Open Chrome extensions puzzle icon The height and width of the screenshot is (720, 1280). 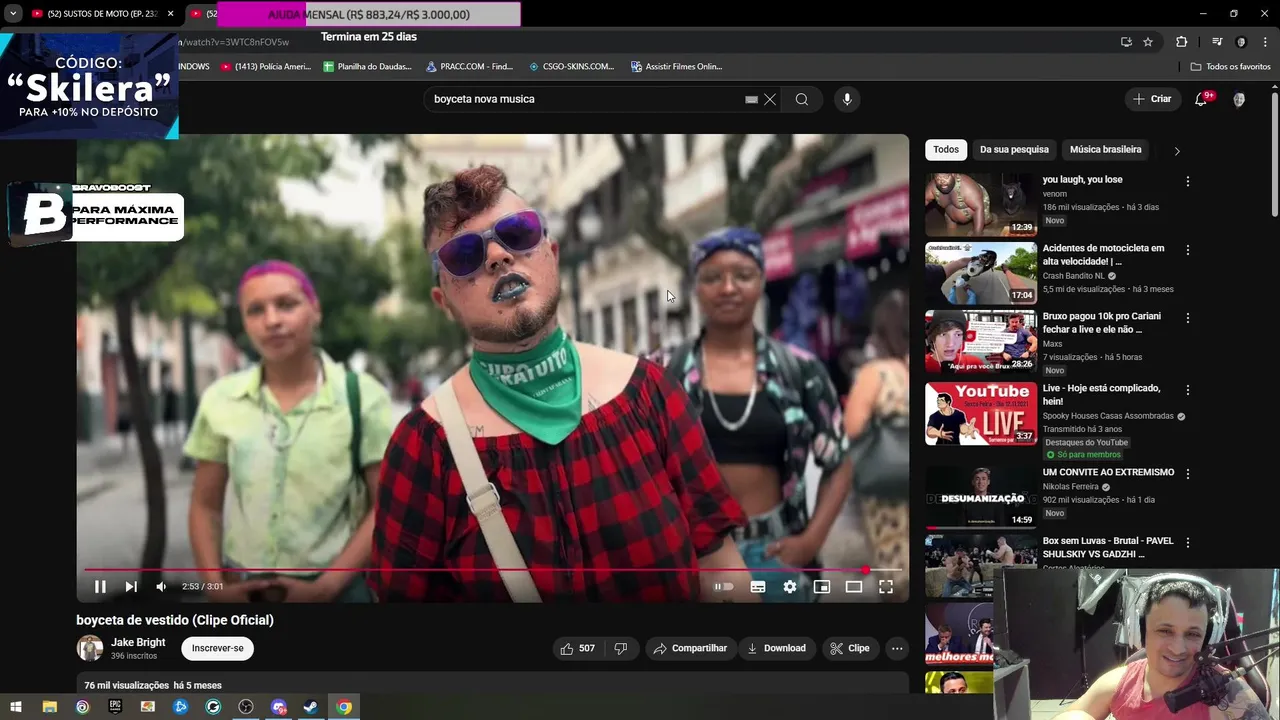[x=1181, y=42]
